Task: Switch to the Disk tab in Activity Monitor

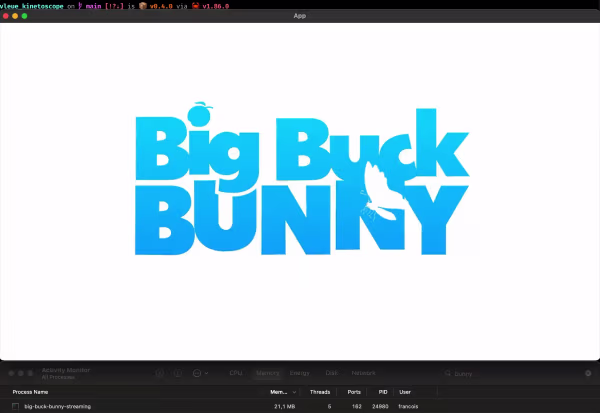Action: click(x=331, y=373)
